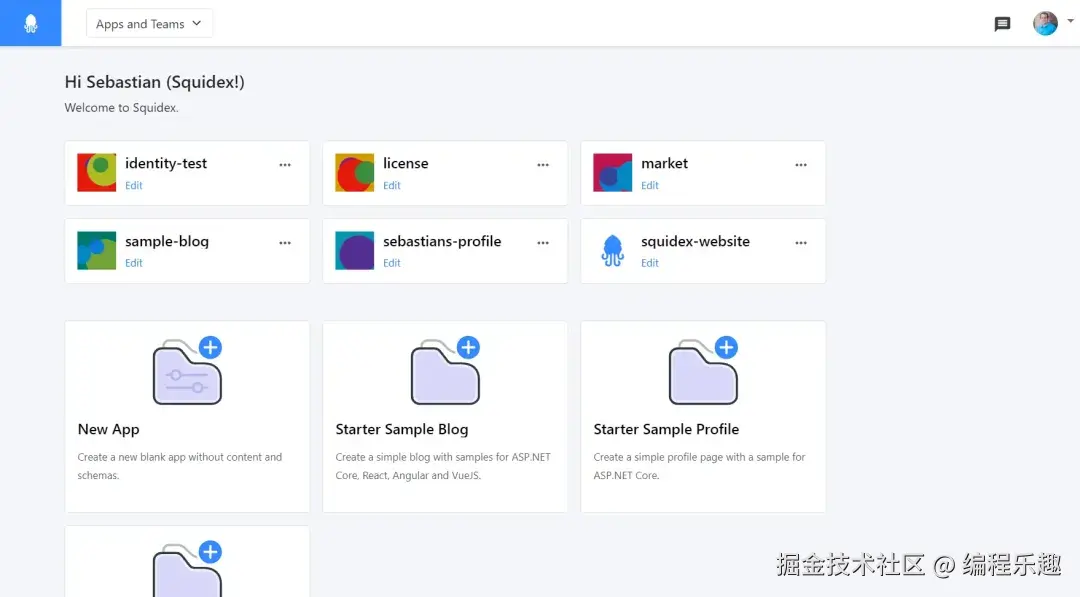Choose the Starter Sample Profile template
This screenshot has height=597, width=1080.
(x=703, y=416)
